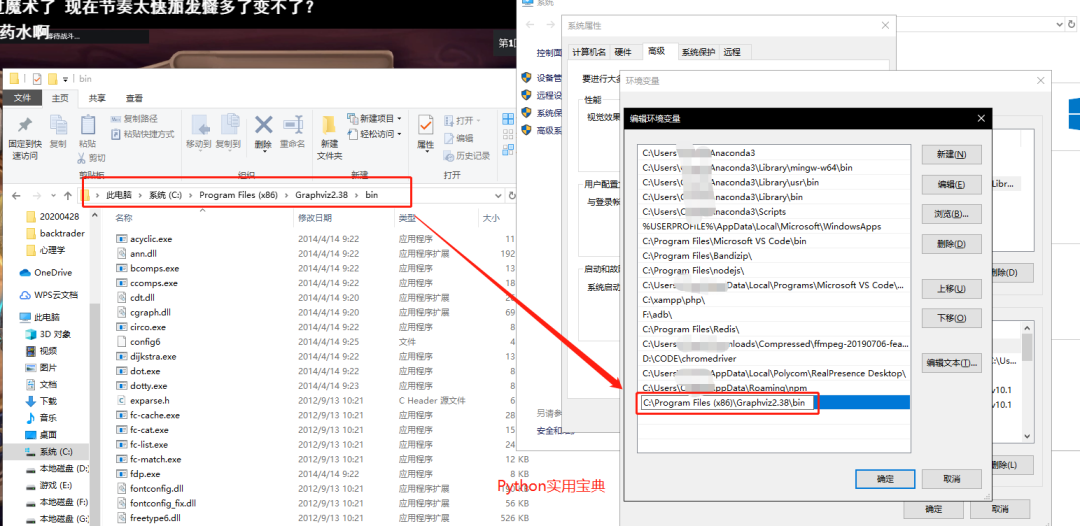Click 删除(D) button in edit dialog
The height and width of the screenshot is (526, 1080).
pos(951,244)
